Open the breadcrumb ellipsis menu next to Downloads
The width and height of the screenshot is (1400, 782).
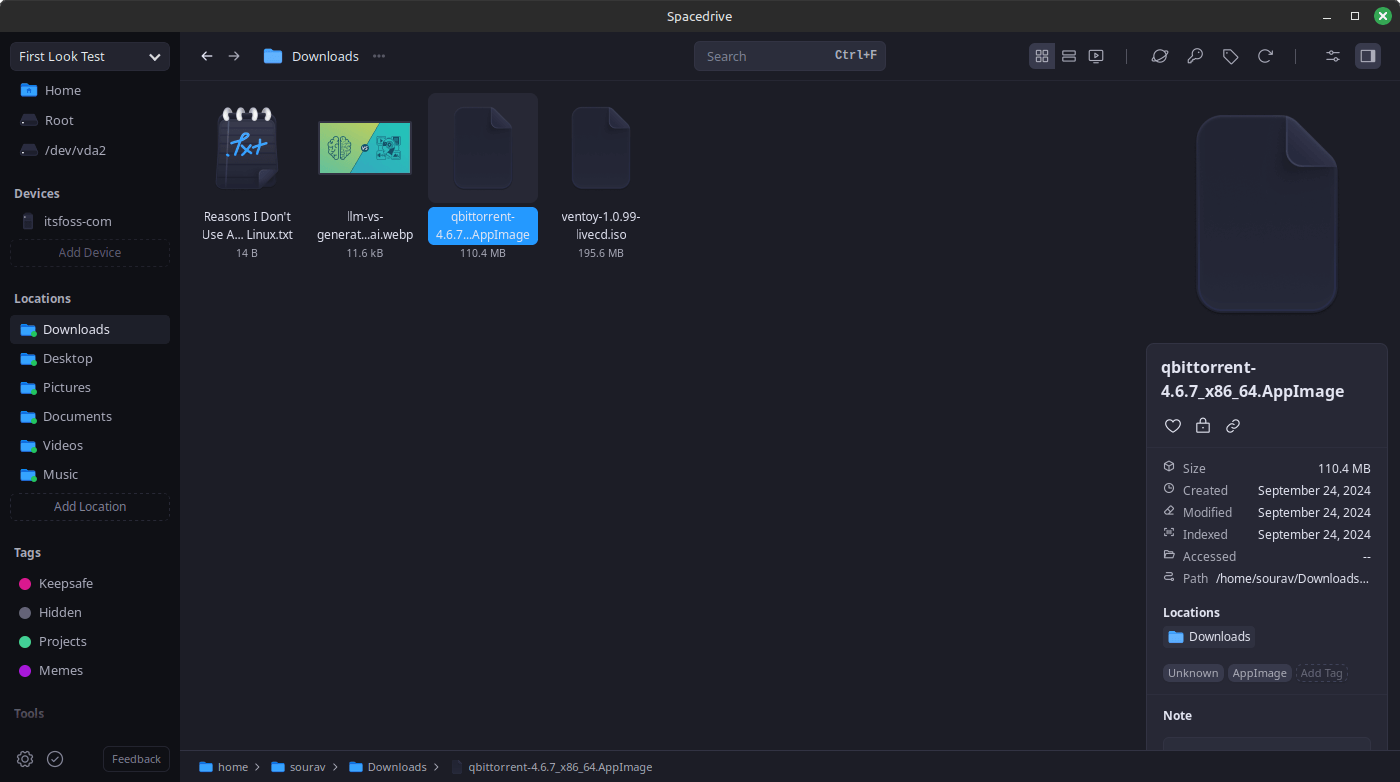tap(378, 56)
